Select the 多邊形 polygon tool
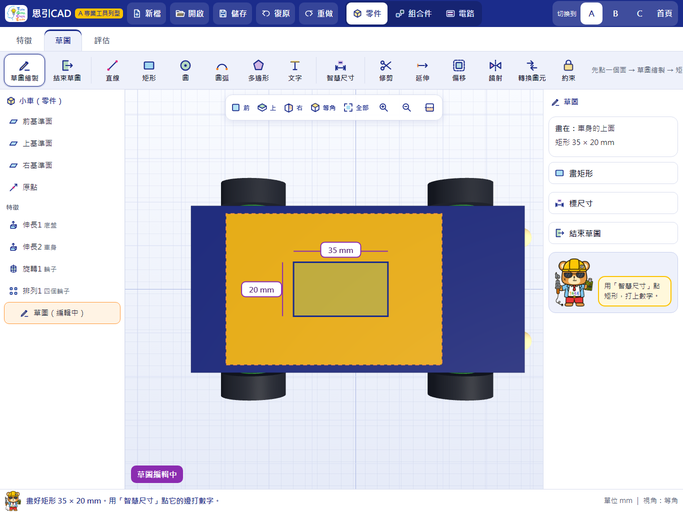The image size is (683, 512). pyautogui.click(x=259, y=70)
